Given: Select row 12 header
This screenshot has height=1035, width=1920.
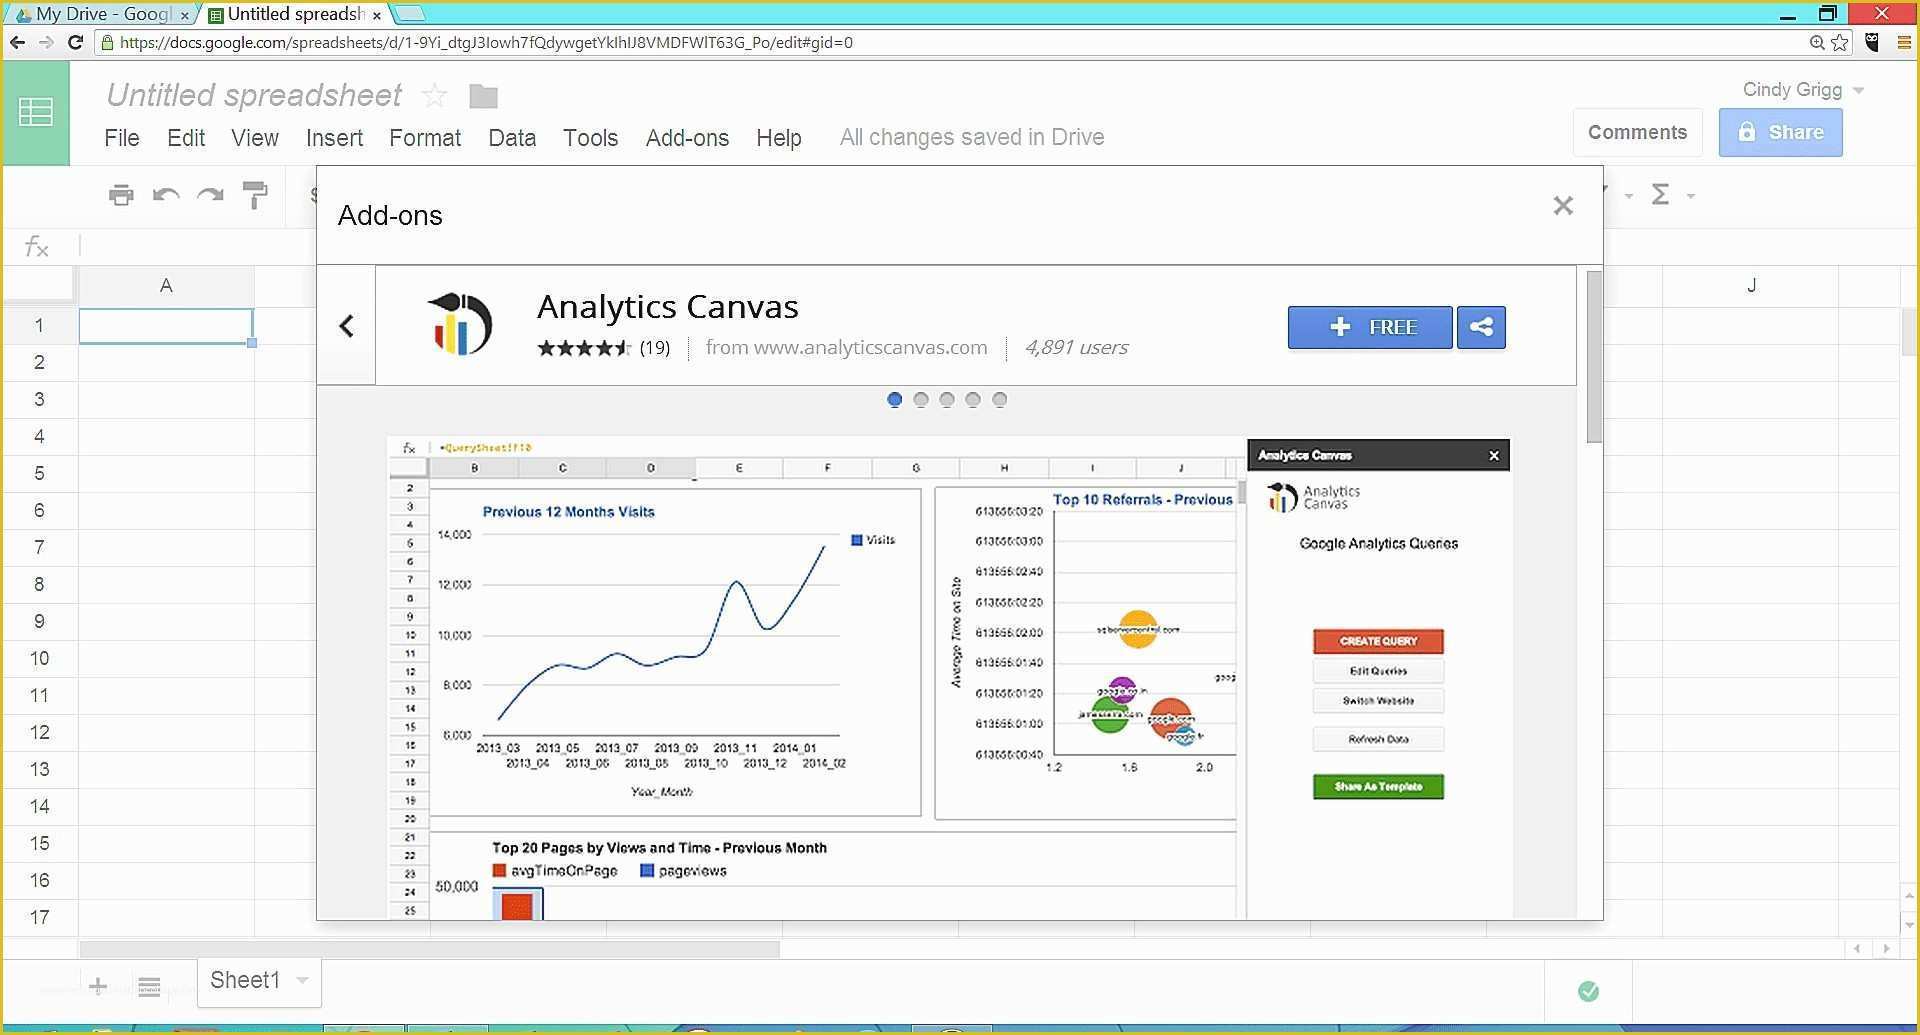Looking at the screenshot, I should tap(39, 732).
